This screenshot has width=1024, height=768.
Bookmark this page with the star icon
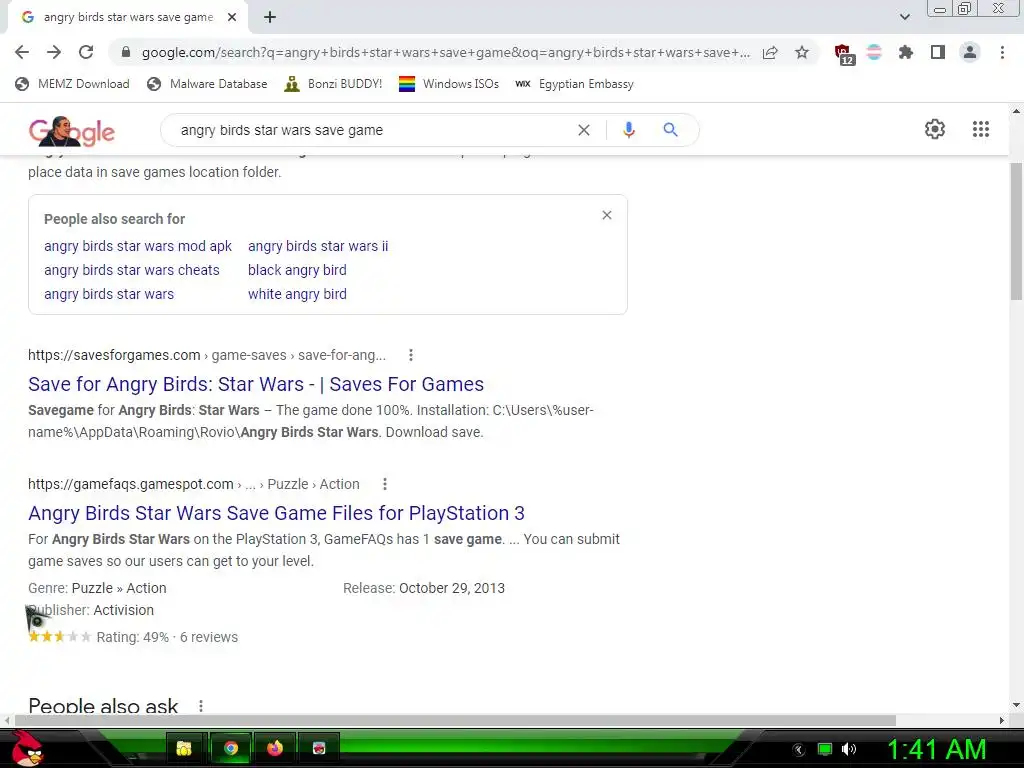pyautogui.click(x=802, y=52)
